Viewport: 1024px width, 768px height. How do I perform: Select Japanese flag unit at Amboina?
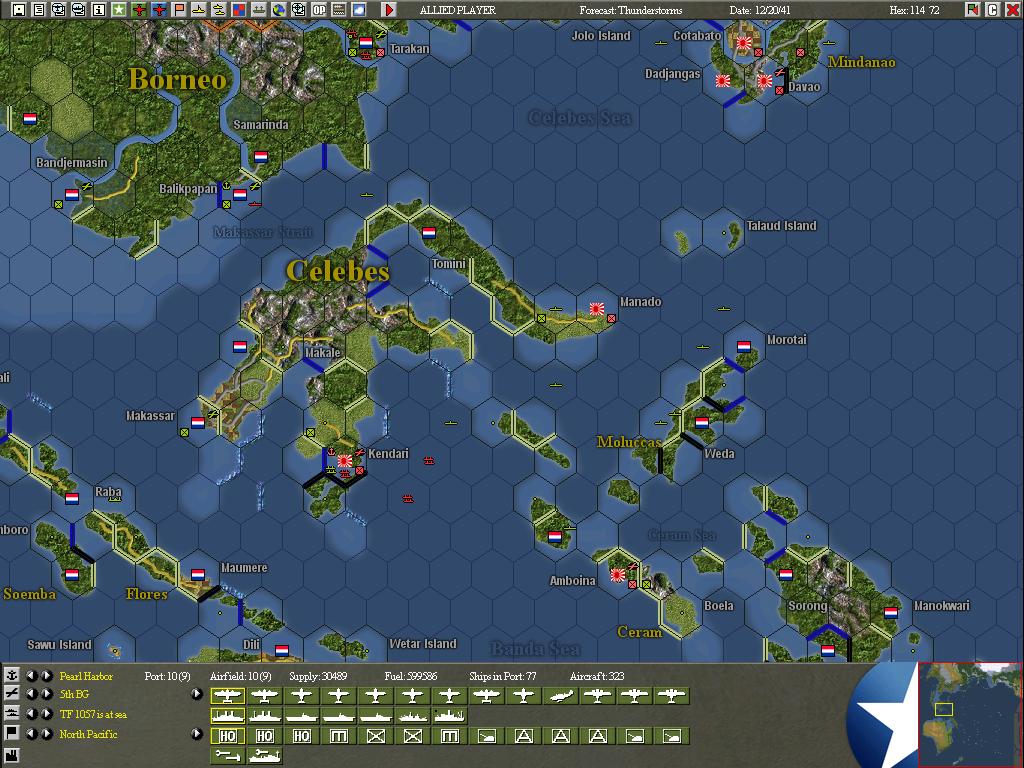[617, 575]
